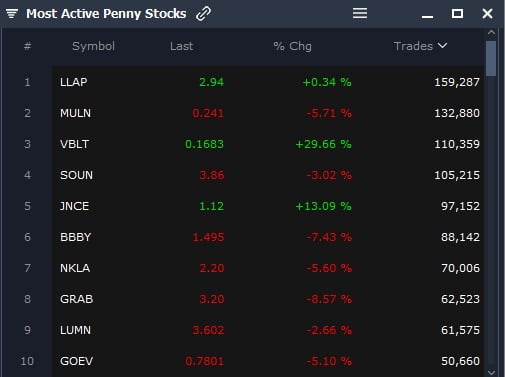
Task: Select the BBBY symbol row
Action: [x=268, y=237]
